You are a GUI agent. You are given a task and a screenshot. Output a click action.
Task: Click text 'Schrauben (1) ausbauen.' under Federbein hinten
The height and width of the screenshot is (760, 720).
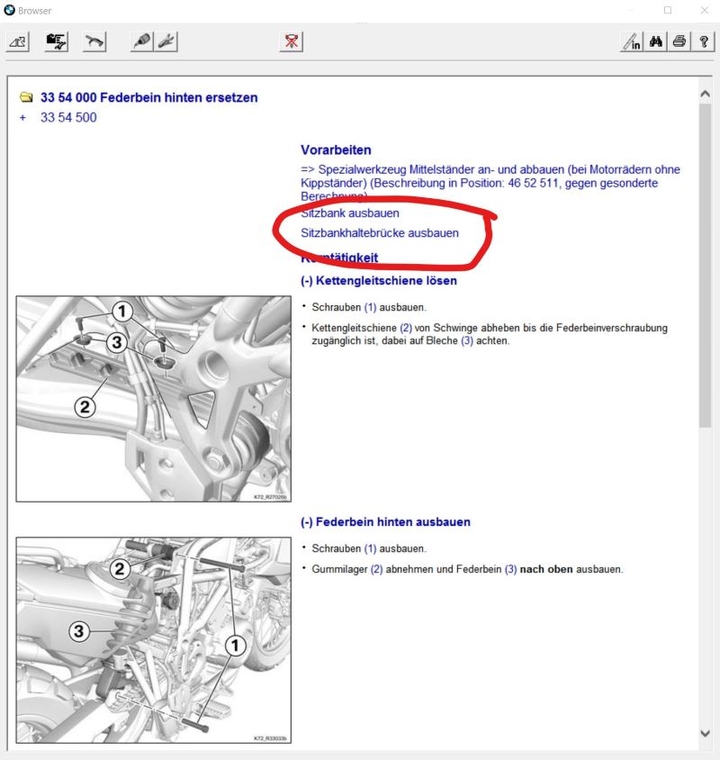pyautogui.click(x=369, y=549)
